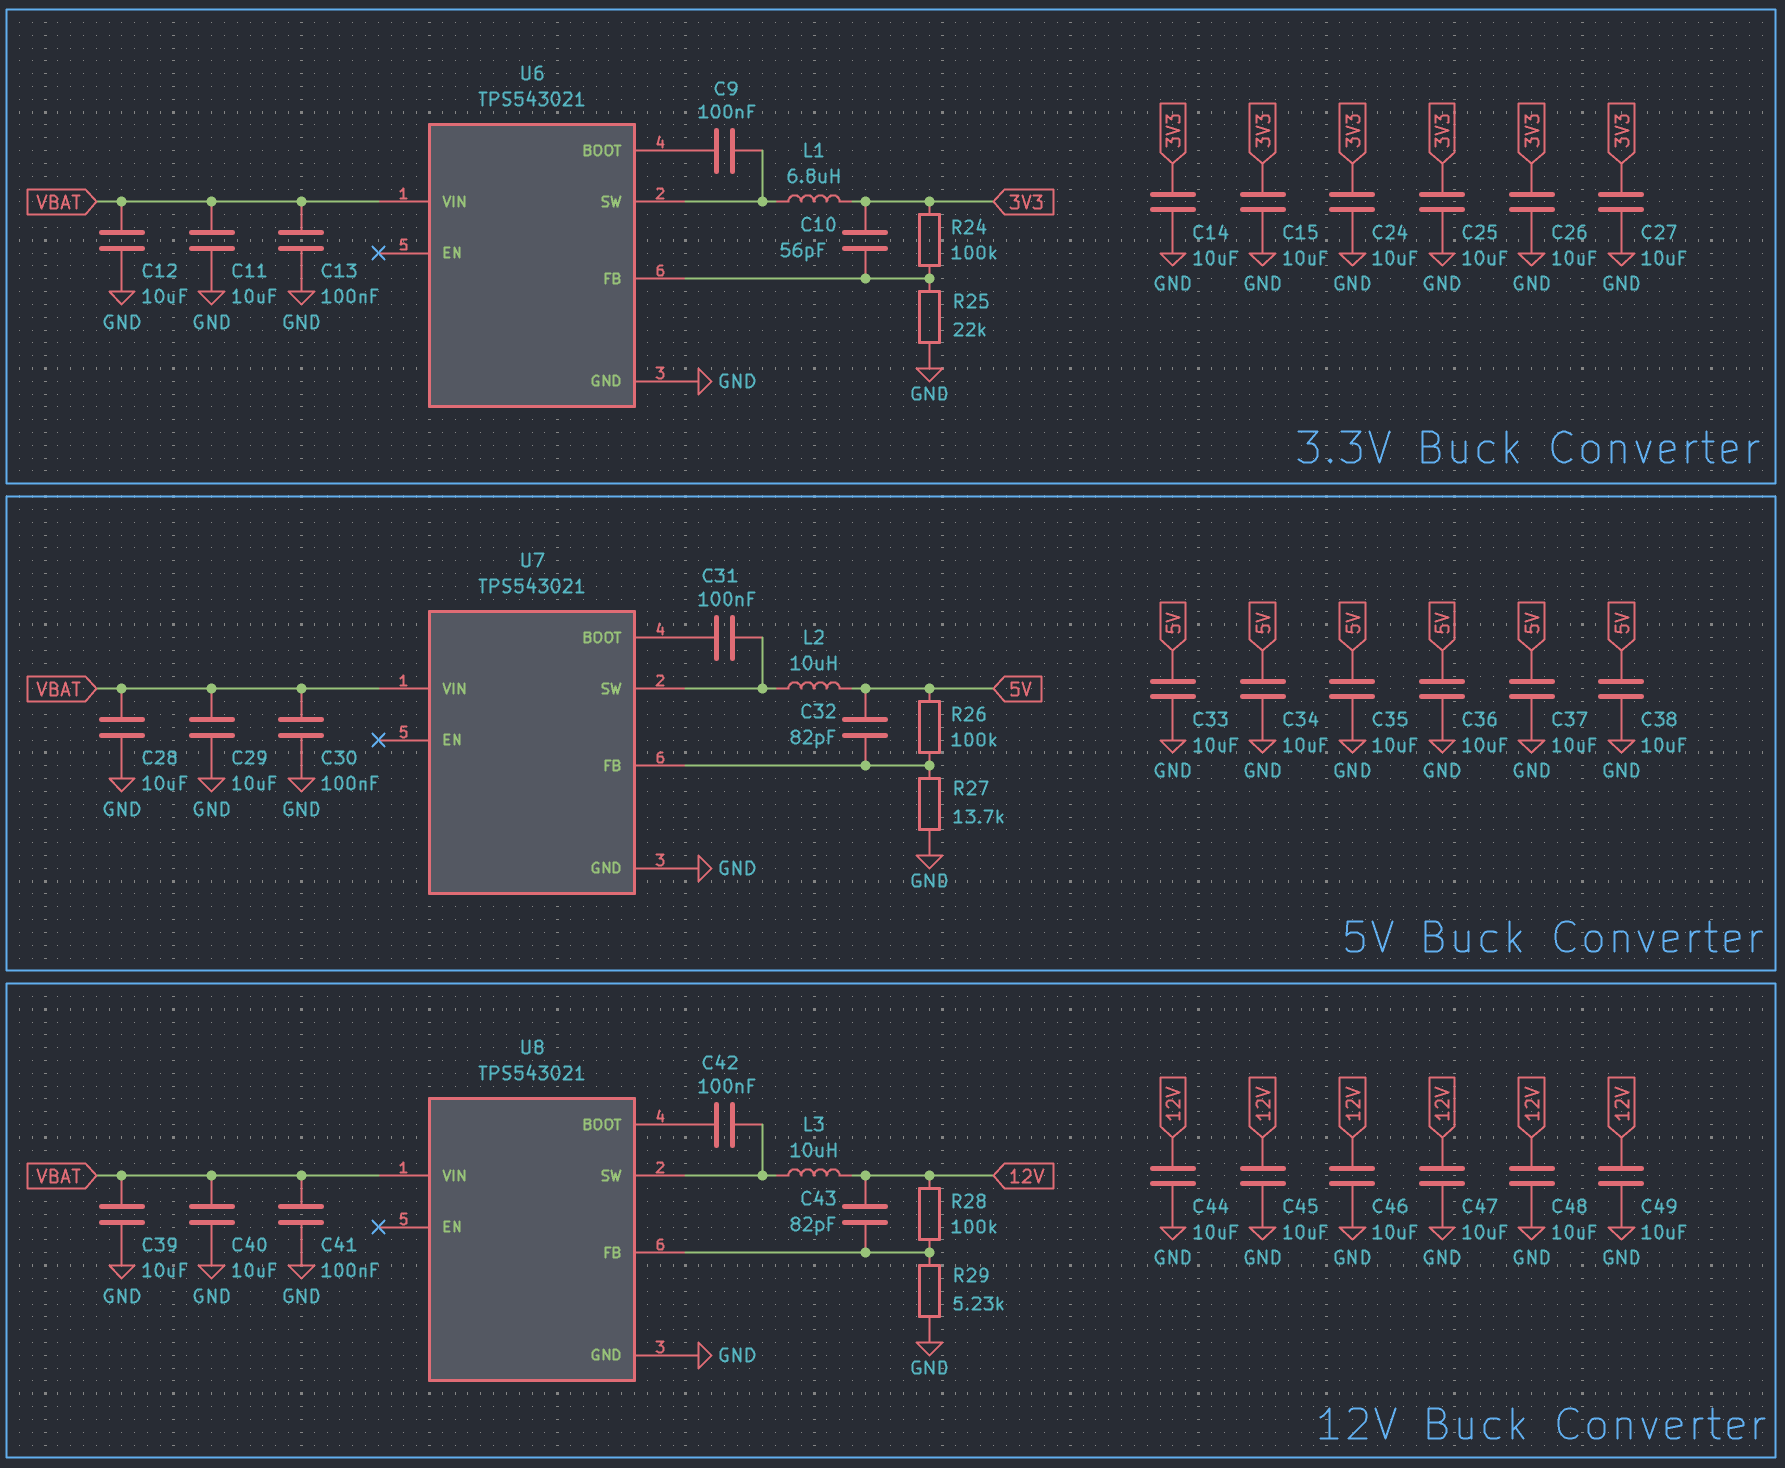This screenshot has height=1468, width=1785.
Task: Click the "BOOT" pin label on U7
Action: click(x=602, y=638)
